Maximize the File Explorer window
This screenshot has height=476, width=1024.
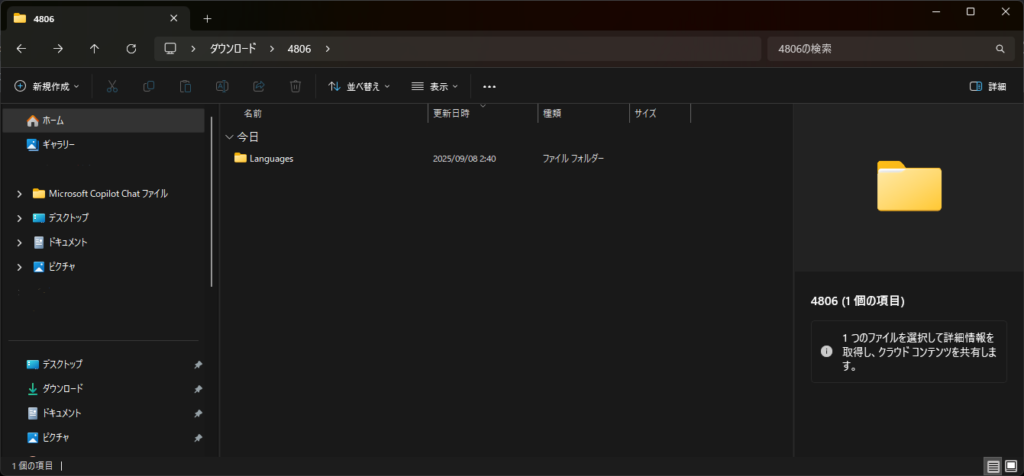tap(970, 11)
